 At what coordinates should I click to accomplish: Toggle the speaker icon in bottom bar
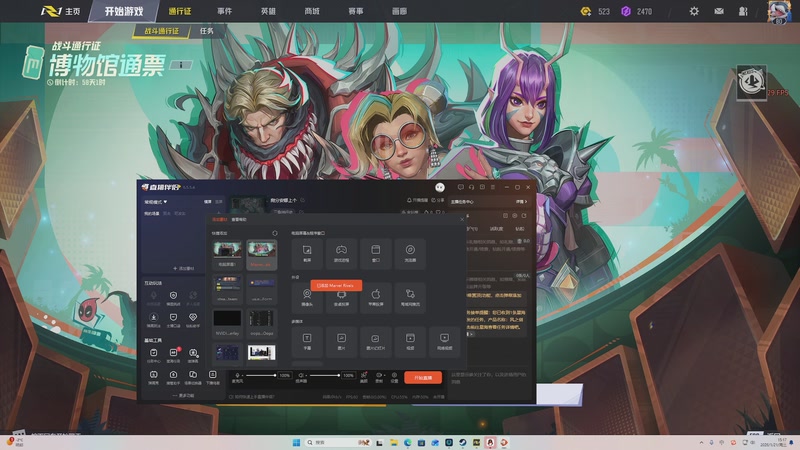point(301,375)
